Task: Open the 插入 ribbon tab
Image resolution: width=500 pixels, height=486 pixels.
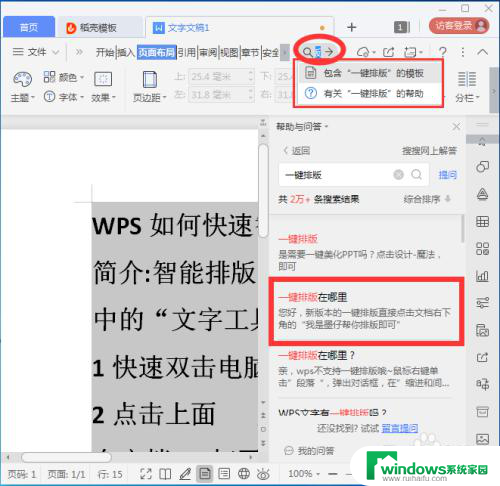Action: pyautogui.click(x=126, y=52)
